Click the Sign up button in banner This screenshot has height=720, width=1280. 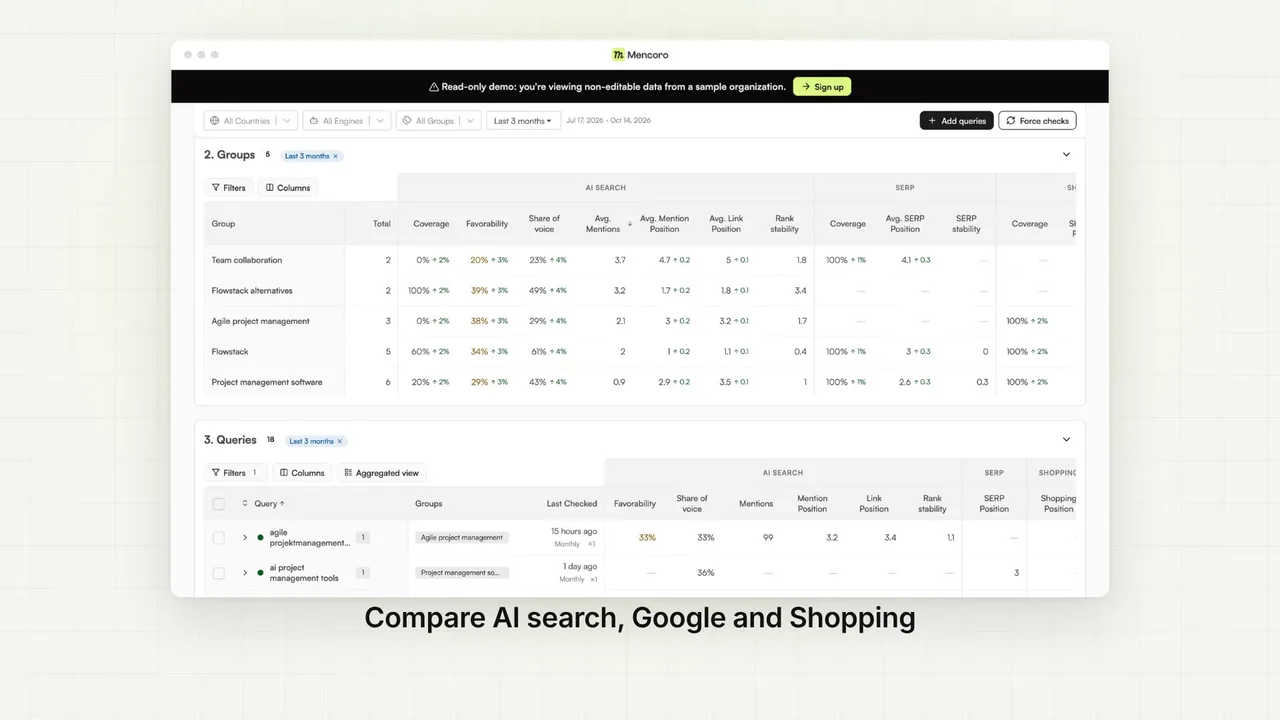[x=822, y=87]
